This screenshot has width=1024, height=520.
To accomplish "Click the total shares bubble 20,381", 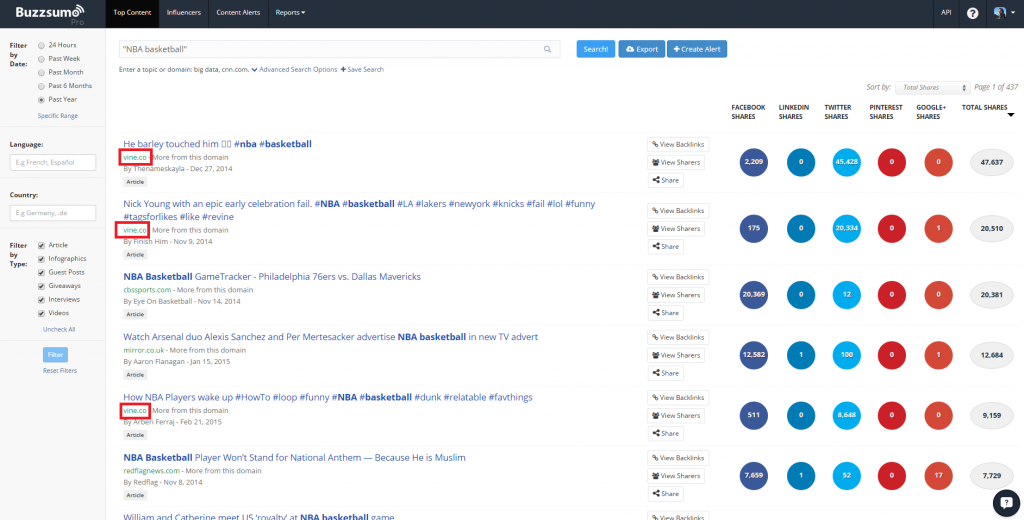I will click(x=991, y=295).
